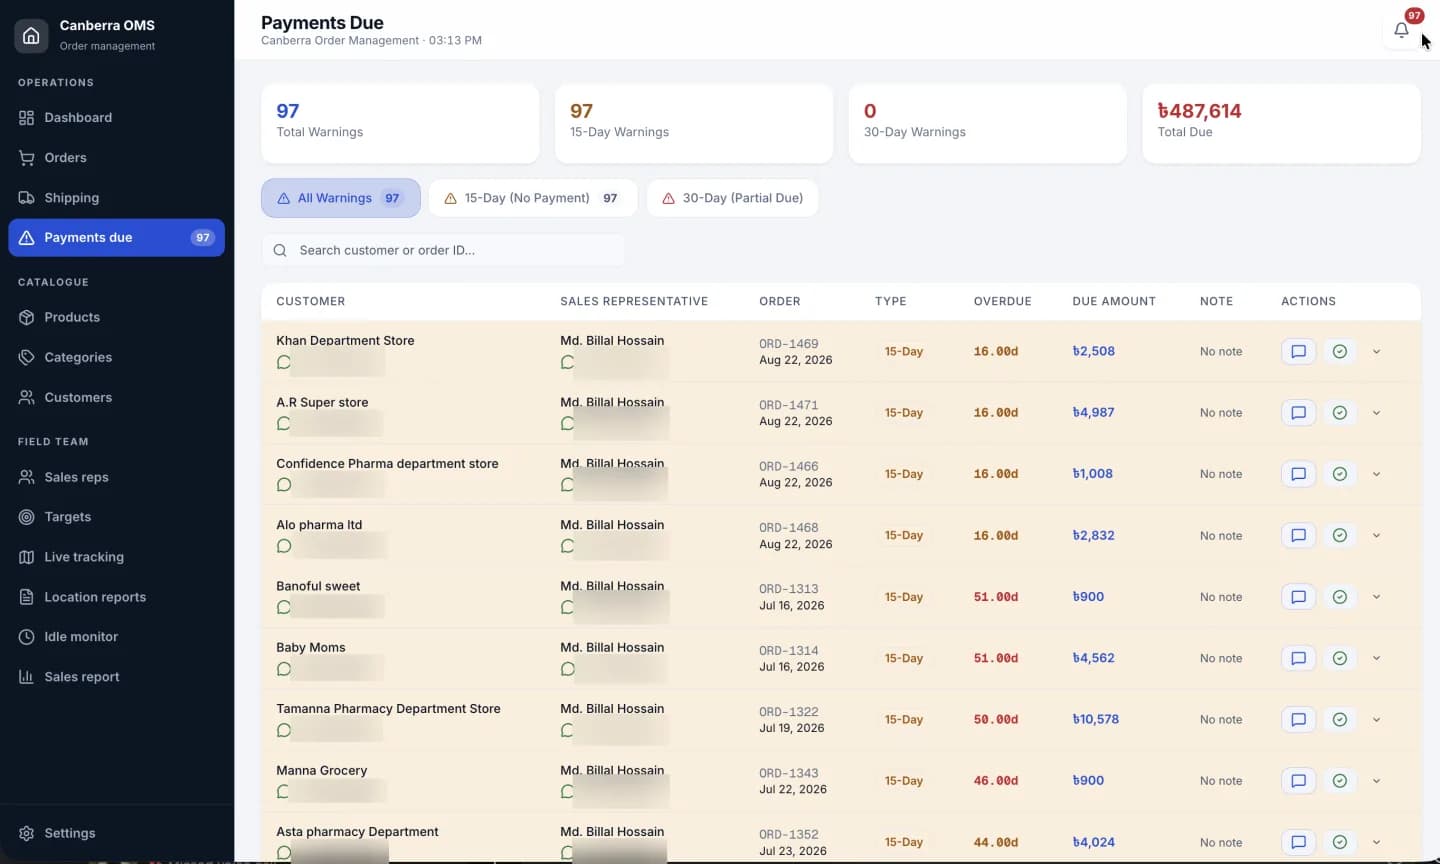Click the 0 30-Day Warnings card
This screenshot has height=864, width=1440.
coord(987,123)
